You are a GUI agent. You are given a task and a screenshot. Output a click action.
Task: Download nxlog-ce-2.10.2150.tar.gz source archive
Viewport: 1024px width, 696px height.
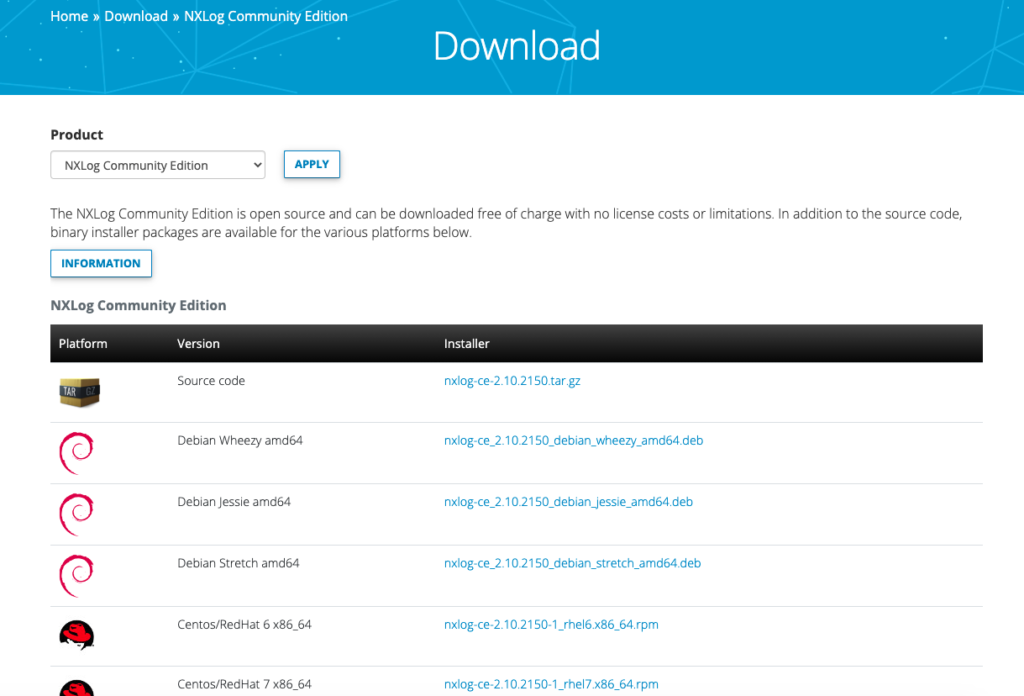click(512, 381)
